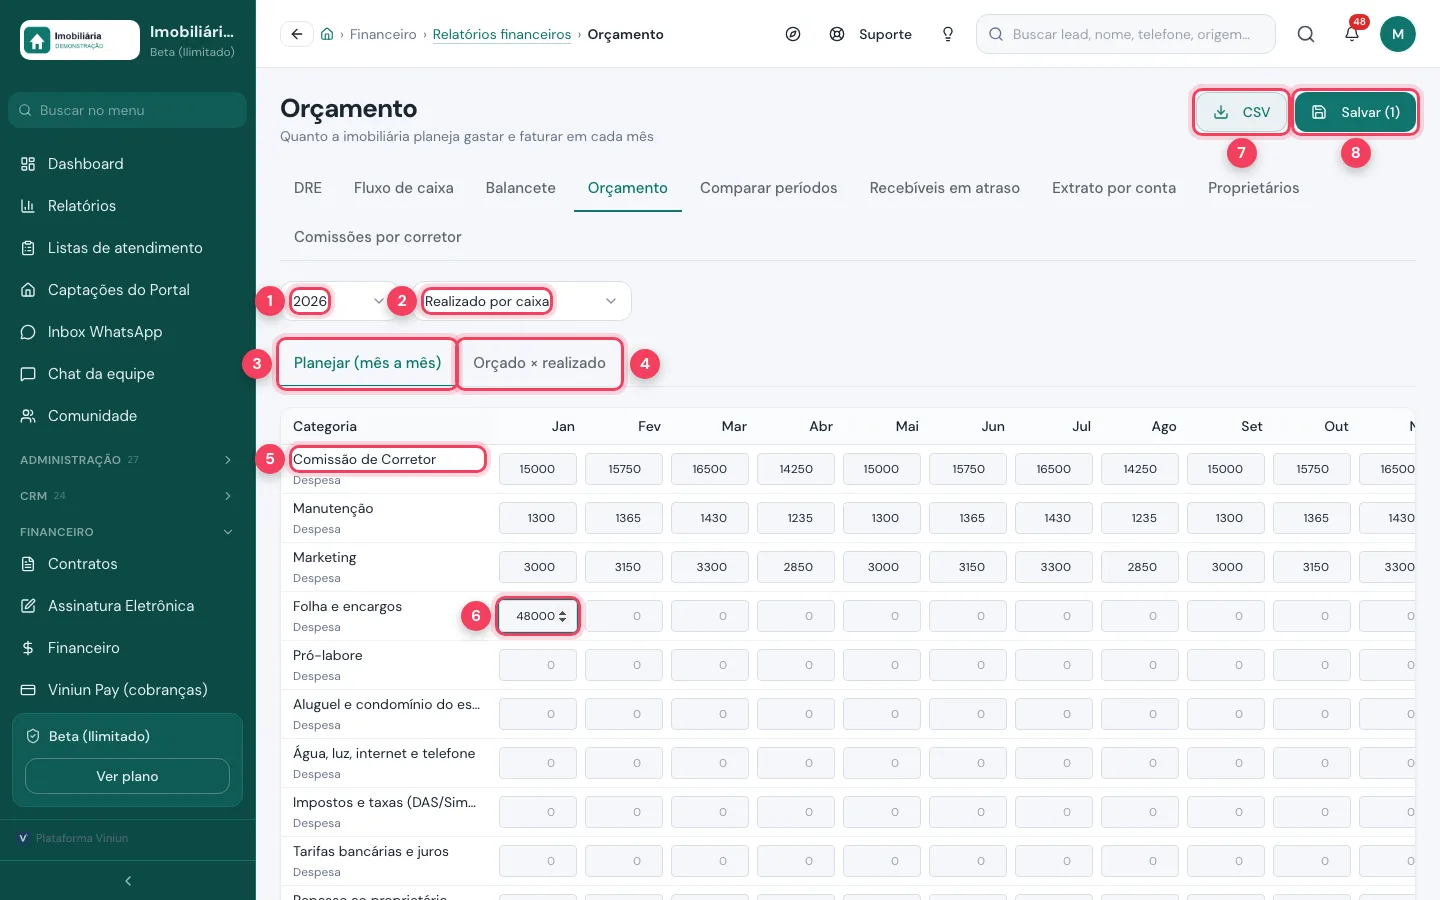The width and height of the screenshot is (1440, 900).
Task: Switch to Comissões por corretor tab
Action: pyautogui.click(x=378, y=237)
